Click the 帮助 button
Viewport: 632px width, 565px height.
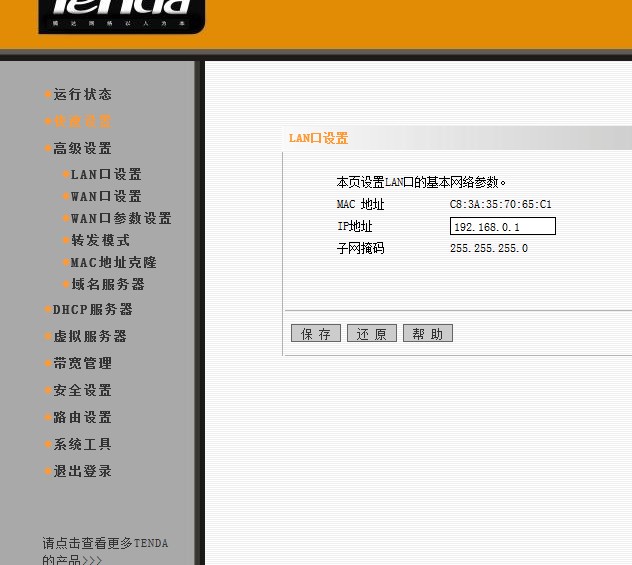pyautogui.click(x=428, y=333)
